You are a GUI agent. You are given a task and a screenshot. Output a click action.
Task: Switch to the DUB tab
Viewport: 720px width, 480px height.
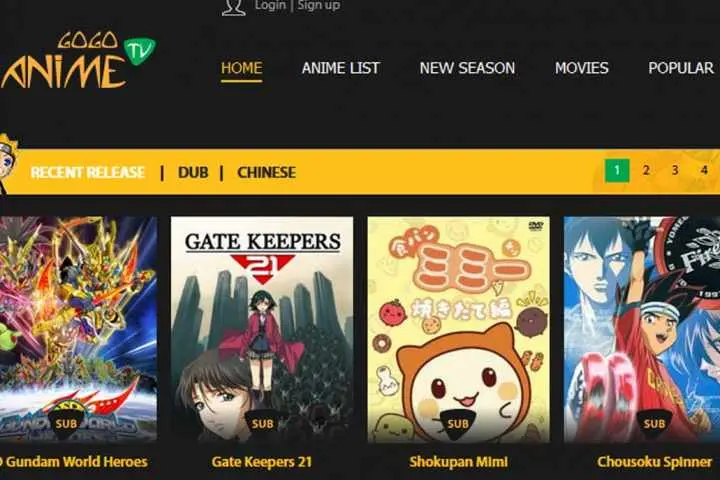[193, 172]
